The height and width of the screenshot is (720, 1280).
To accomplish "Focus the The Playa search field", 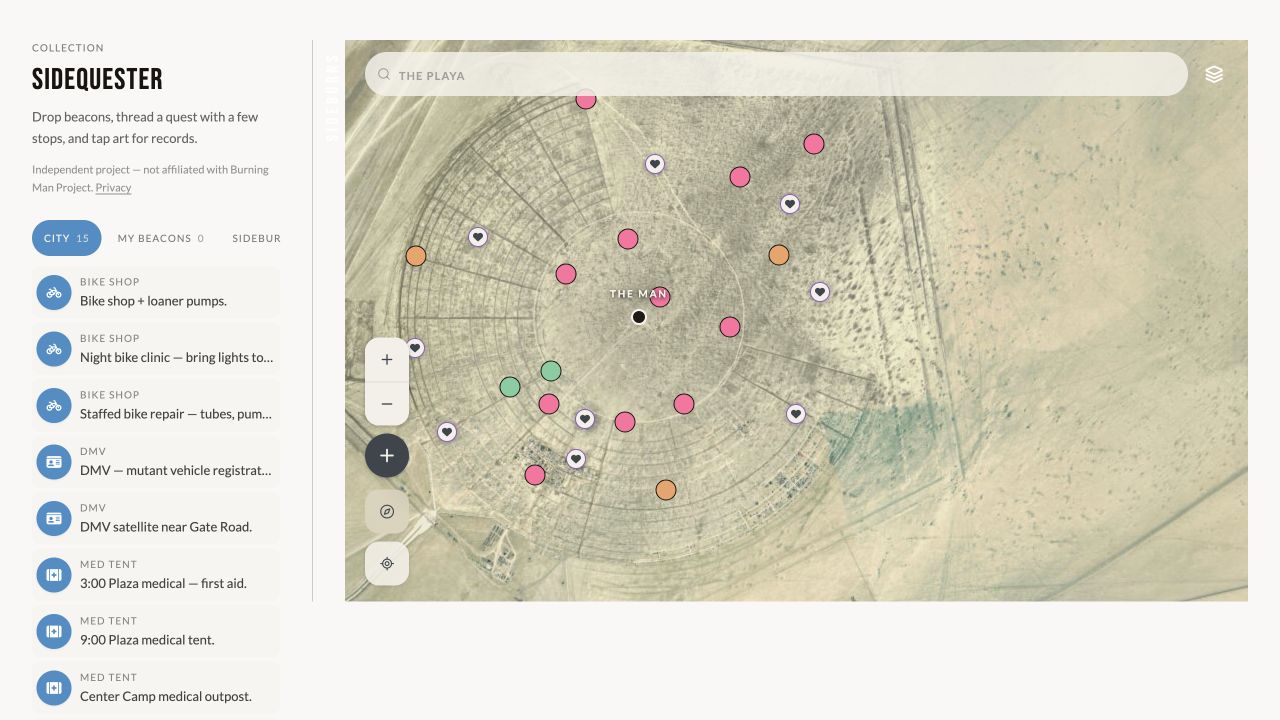I will [x=776, y=74].
